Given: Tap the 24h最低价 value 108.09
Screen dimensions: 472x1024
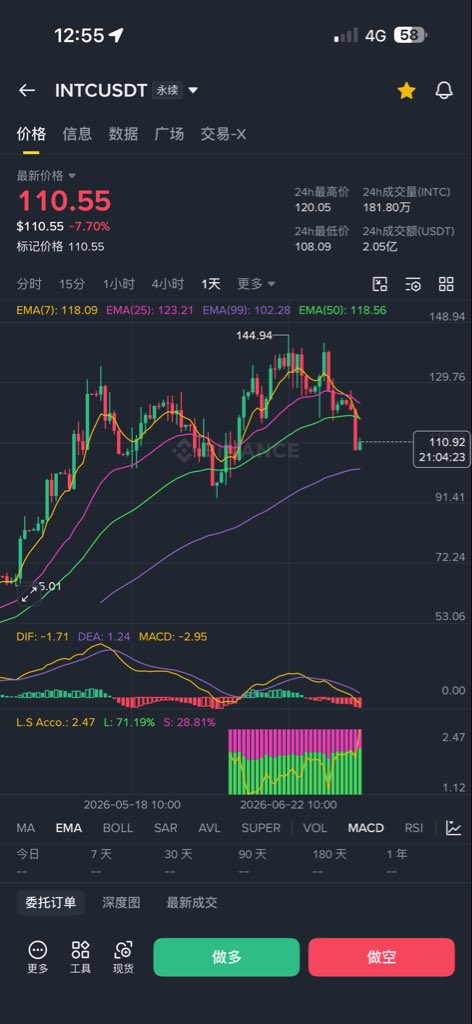Looking at the screenshot, I should (313, 247).
